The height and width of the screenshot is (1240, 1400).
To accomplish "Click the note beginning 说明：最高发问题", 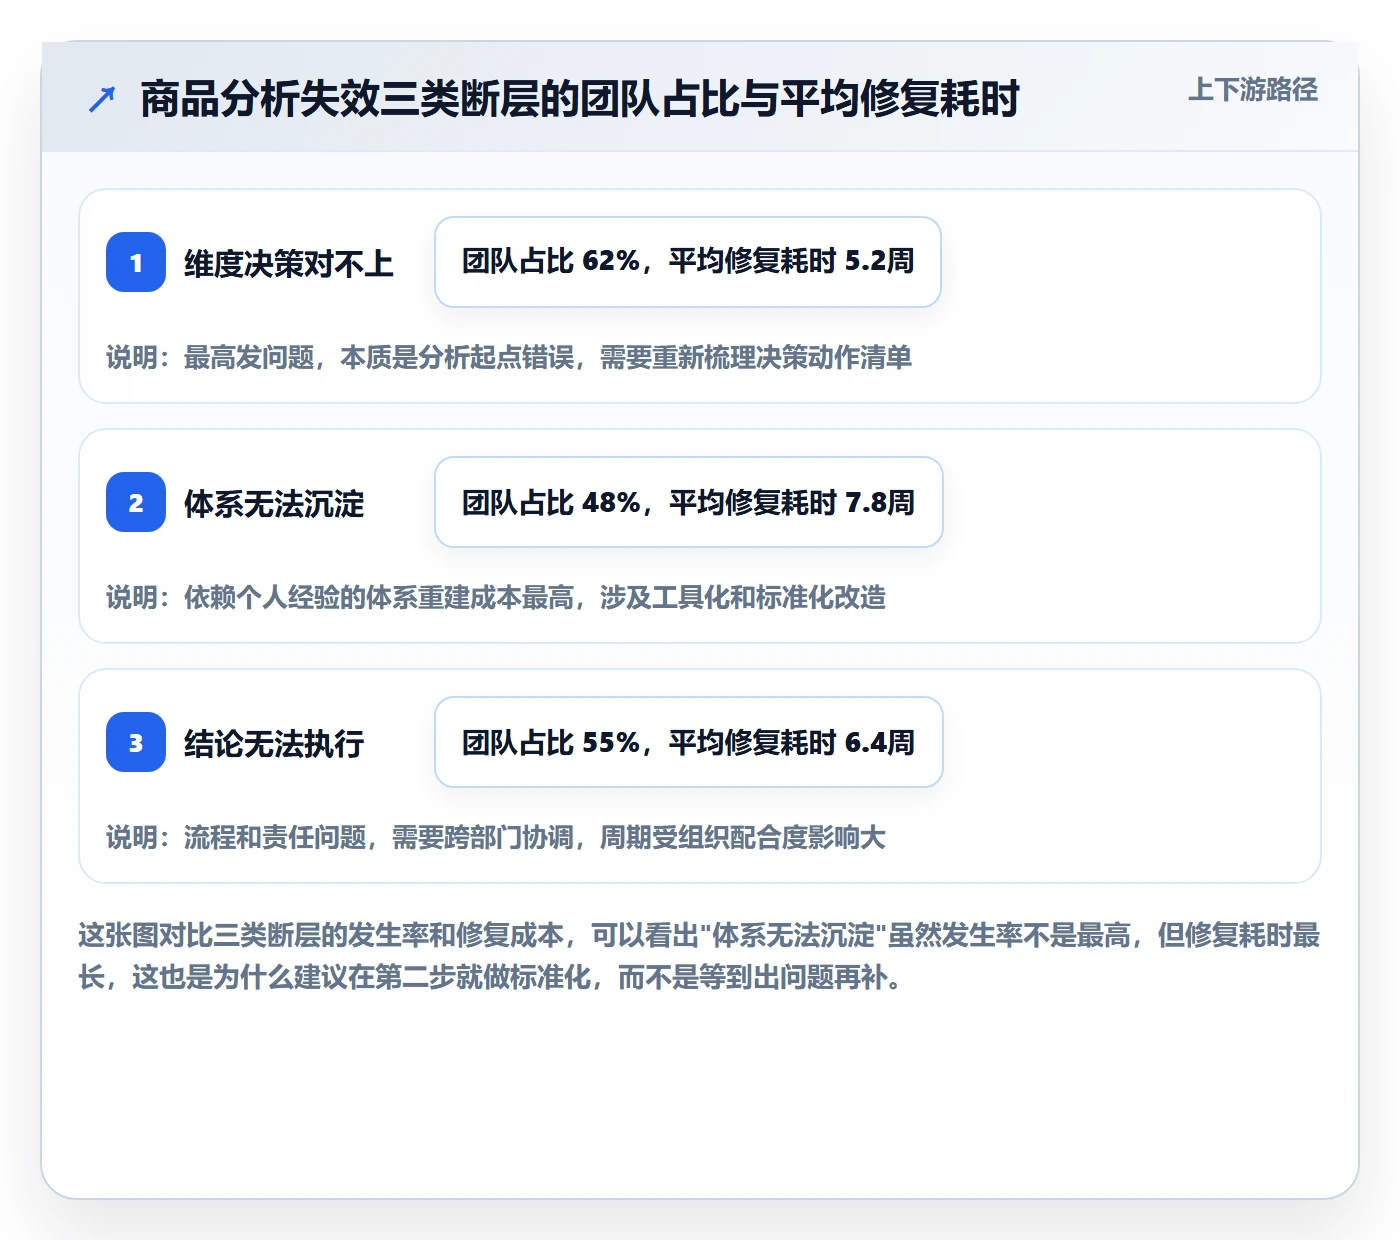I will [x=509, y=357].
